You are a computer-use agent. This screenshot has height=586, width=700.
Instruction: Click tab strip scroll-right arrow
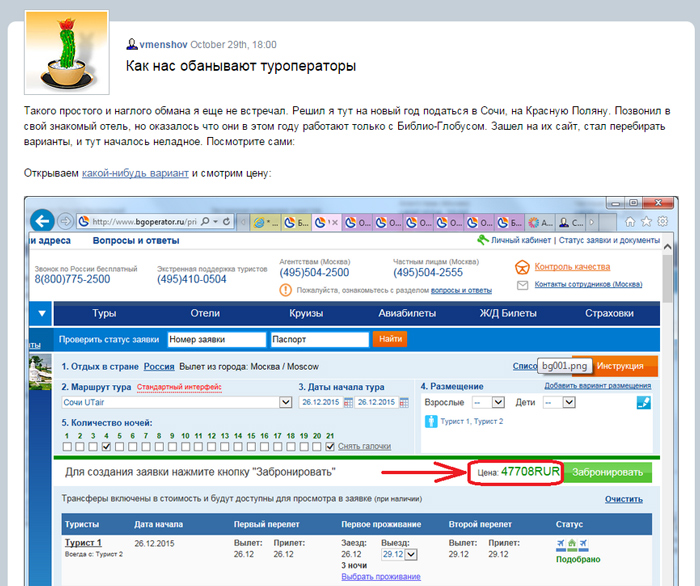coord(592,222)
